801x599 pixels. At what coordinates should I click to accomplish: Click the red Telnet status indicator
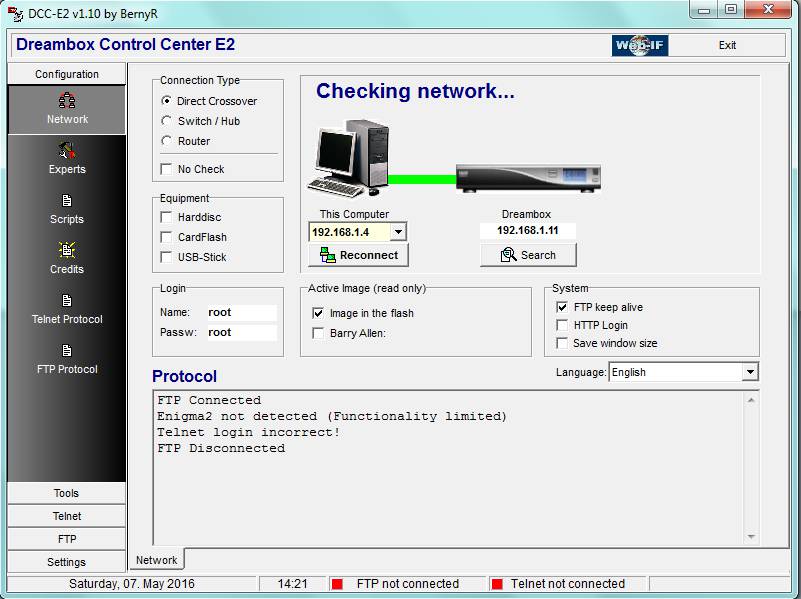click(x=497, y=584)
